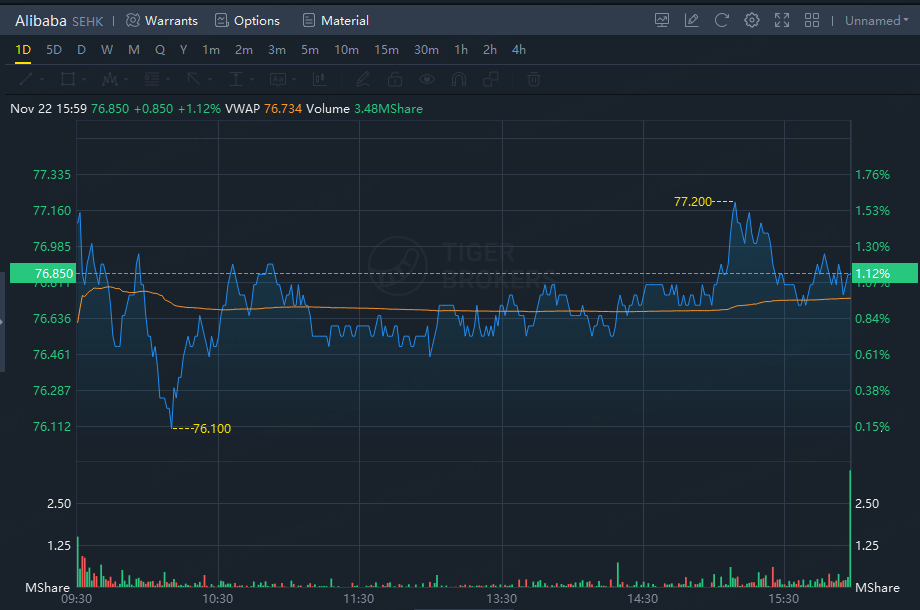
Task: Click the 76.100 low price label
Action: 212,429
